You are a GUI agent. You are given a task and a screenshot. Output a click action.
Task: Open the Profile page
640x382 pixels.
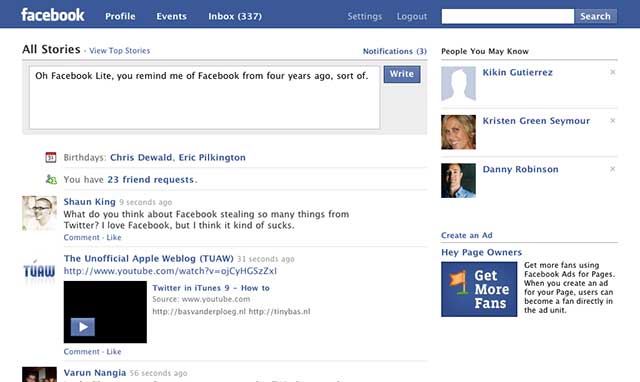tap(120, 16)
